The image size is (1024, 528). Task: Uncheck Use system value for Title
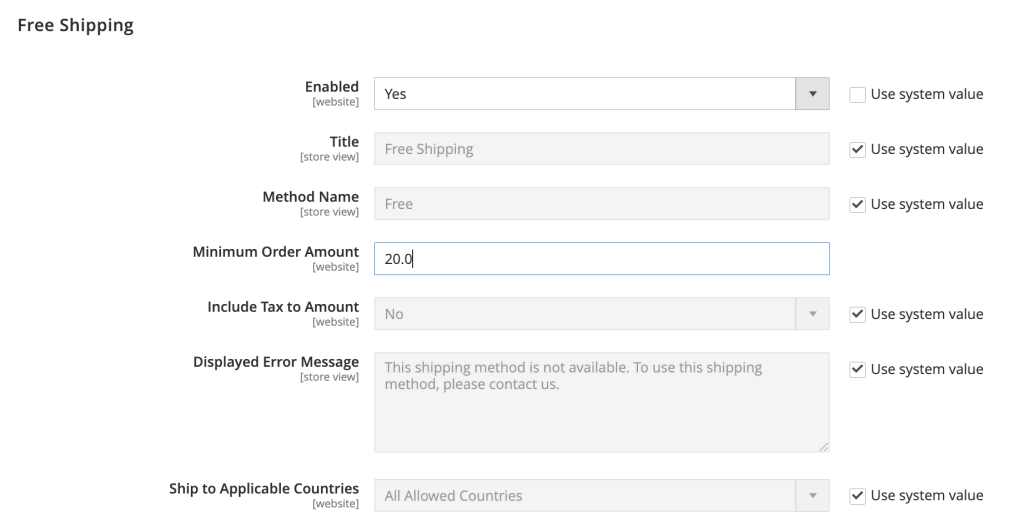857,149
